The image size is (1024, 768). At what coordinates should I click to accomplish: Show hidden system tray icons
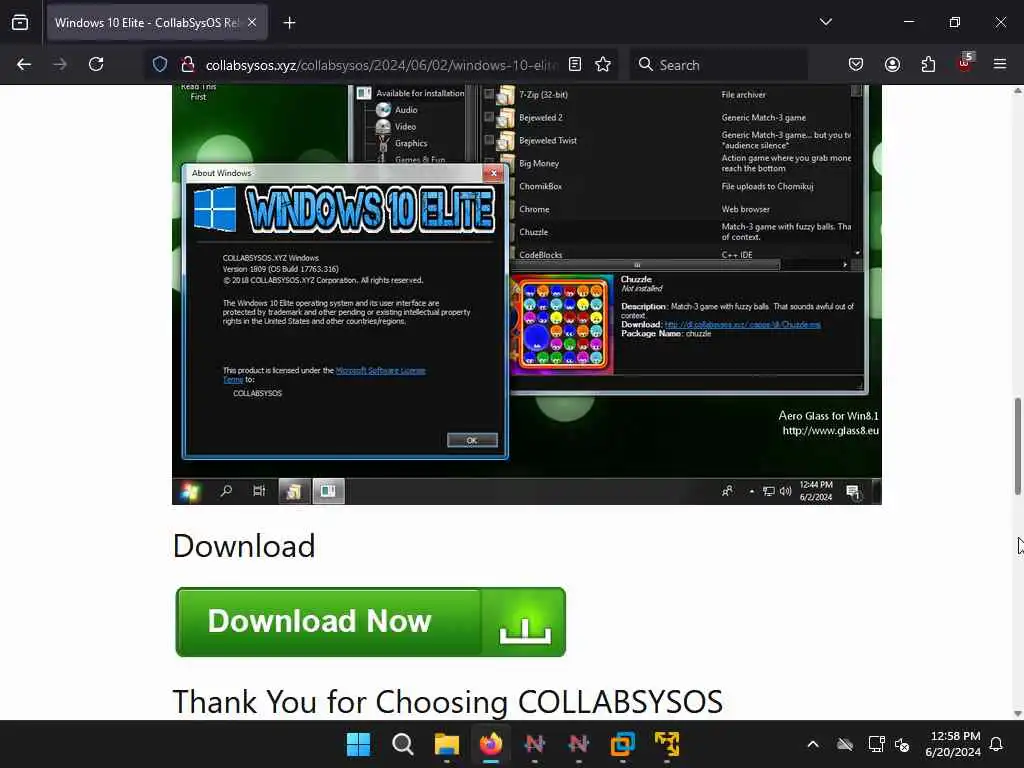812,744
